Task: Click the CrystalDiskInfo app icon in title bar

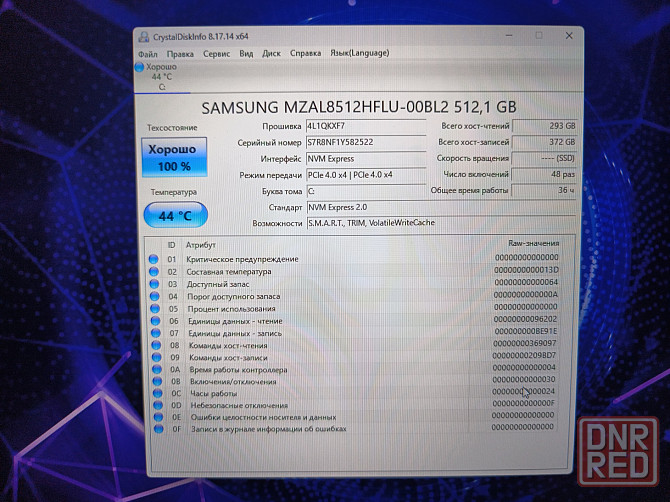Action: pyautogui.click(x=144, y=37)
